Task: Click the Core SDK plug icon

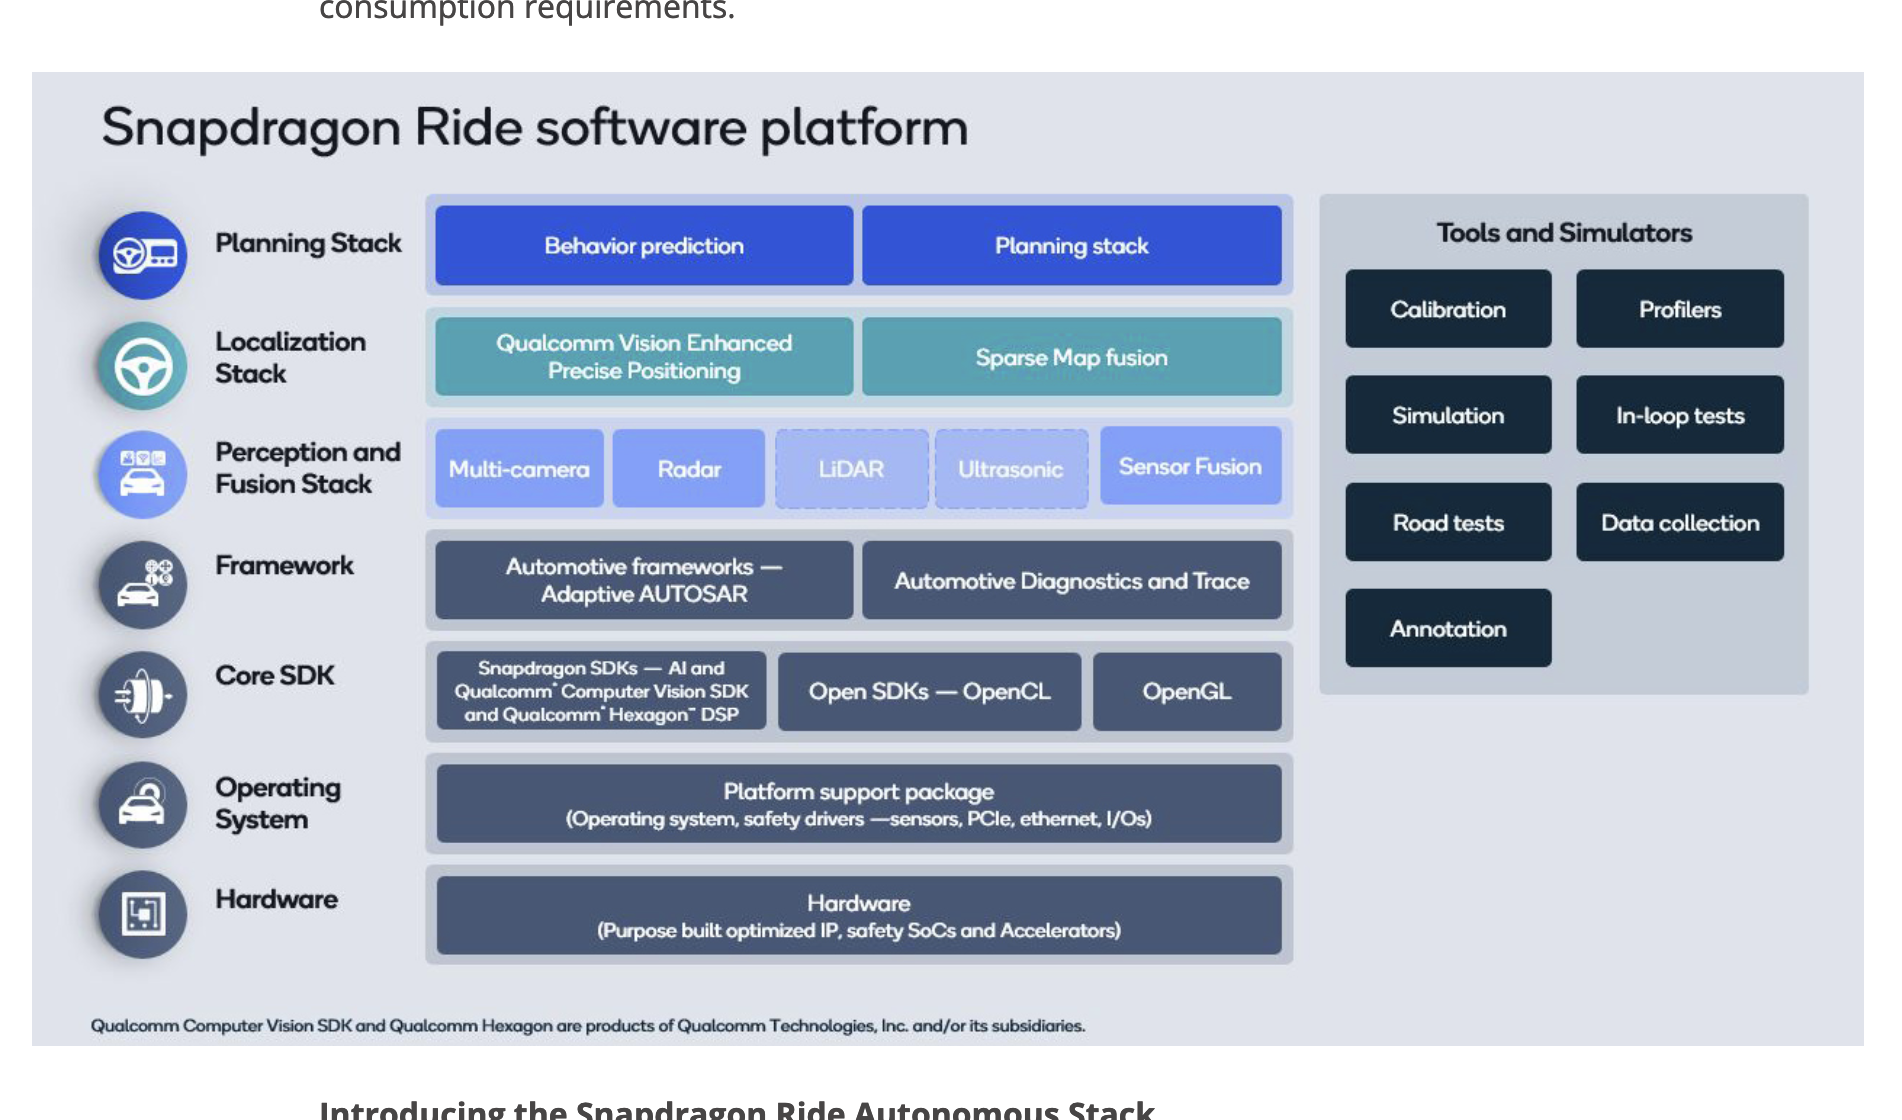Action: pos(143,695)
